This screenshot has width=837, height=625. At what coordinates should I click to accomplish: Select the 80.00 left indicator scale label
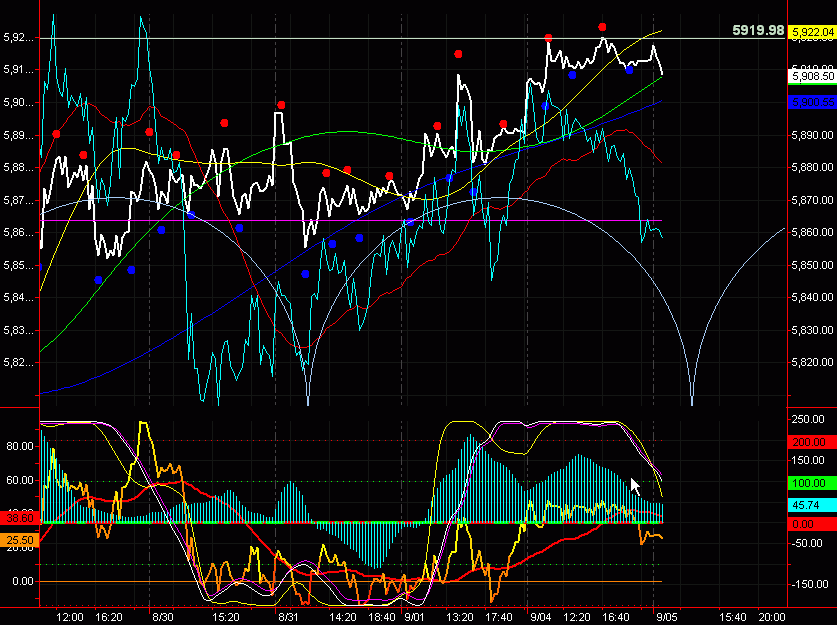20,446
